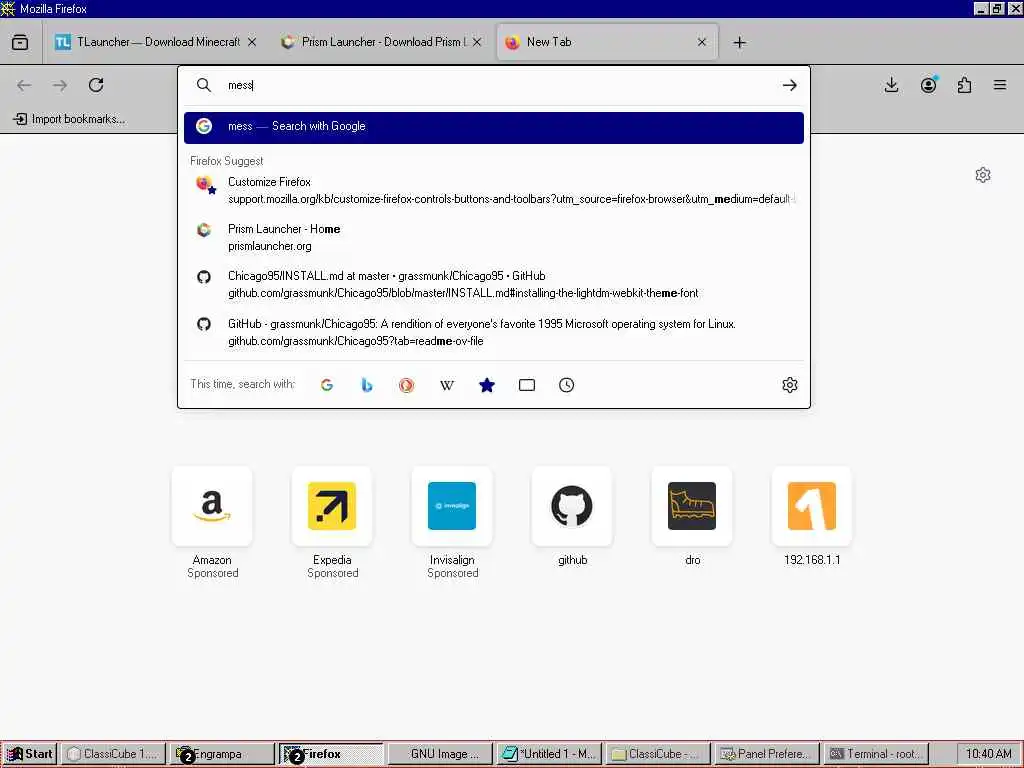Switch to Engrampa taskbar item
This screenshot has height=768, width=1024.
[222, 754]
